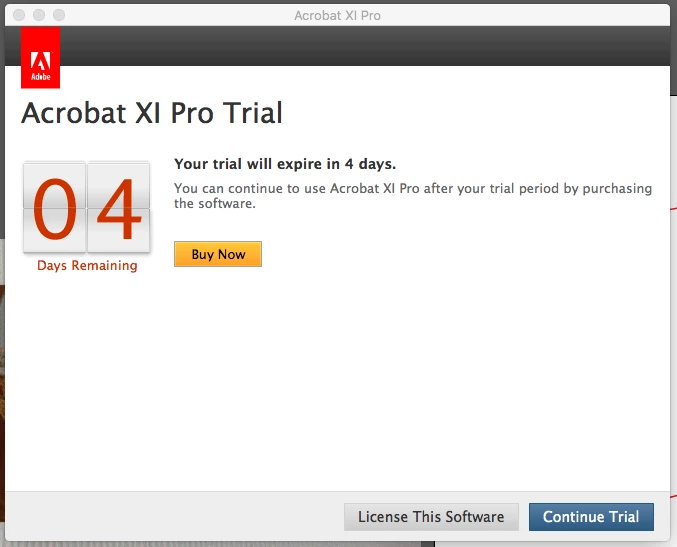Close the Acrobat XI Pro dialog

pos(19,15)
